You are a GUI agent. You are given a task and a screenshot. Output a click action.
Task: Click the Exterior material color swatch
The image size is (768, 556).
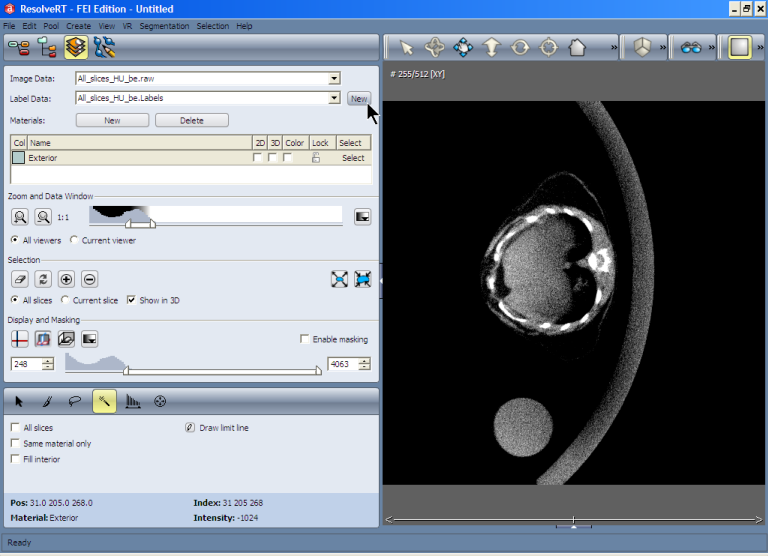pyautogui.click(x=18, y=158)
